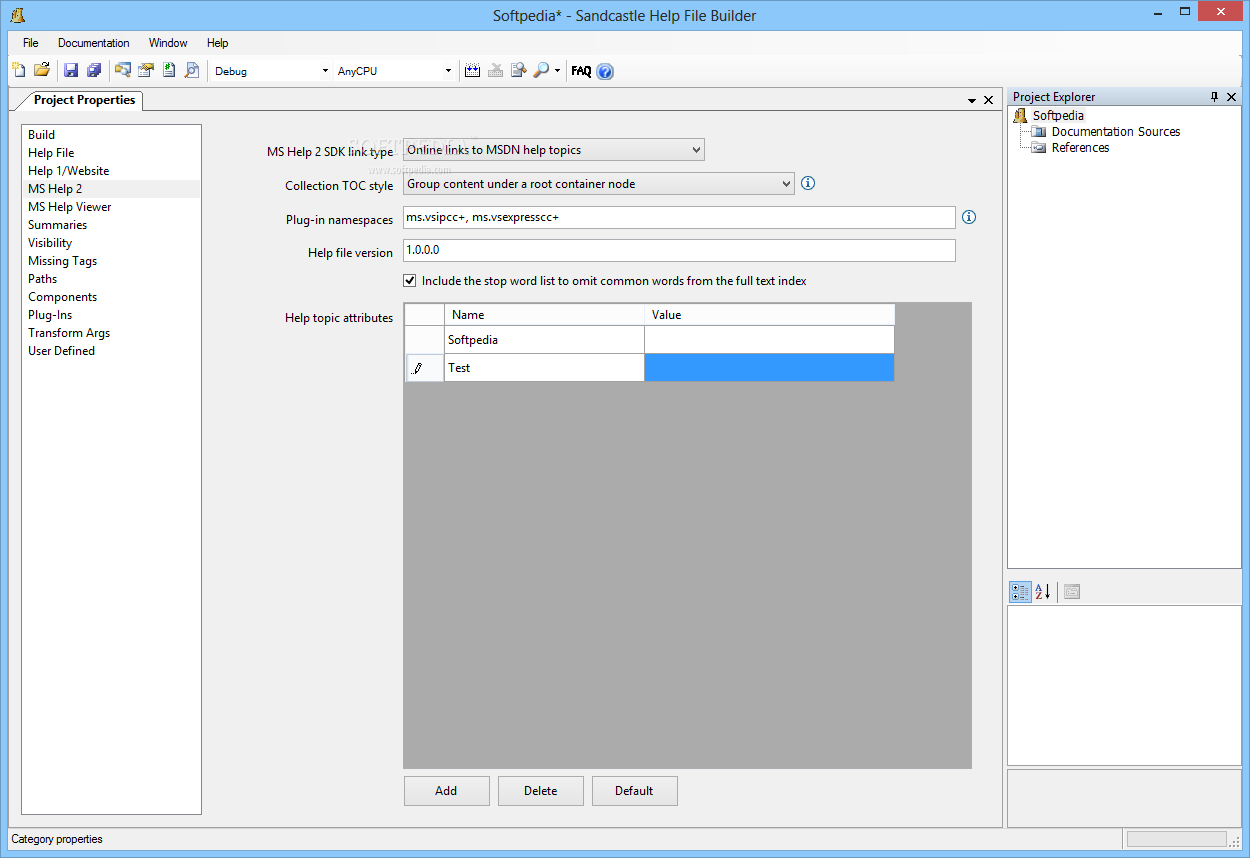Click the Add button
1250x858 pixels.
(x=446, y=791)
